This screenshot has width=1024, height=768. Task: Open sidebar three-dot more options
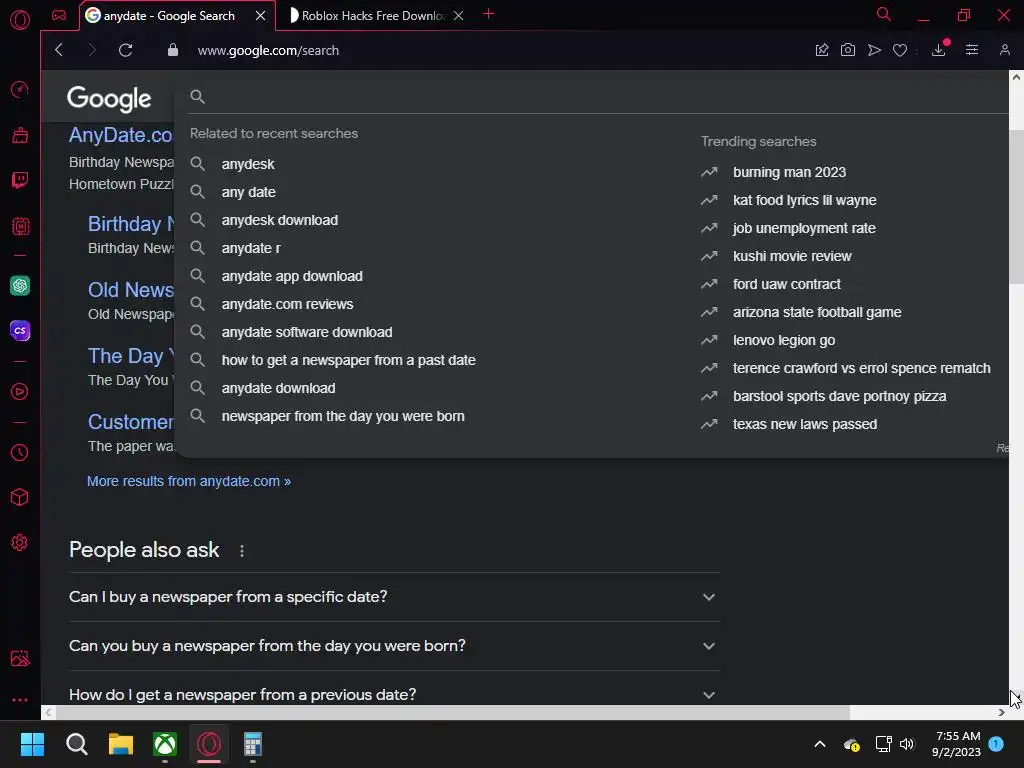pyautogui.click(x=20, y=699)
